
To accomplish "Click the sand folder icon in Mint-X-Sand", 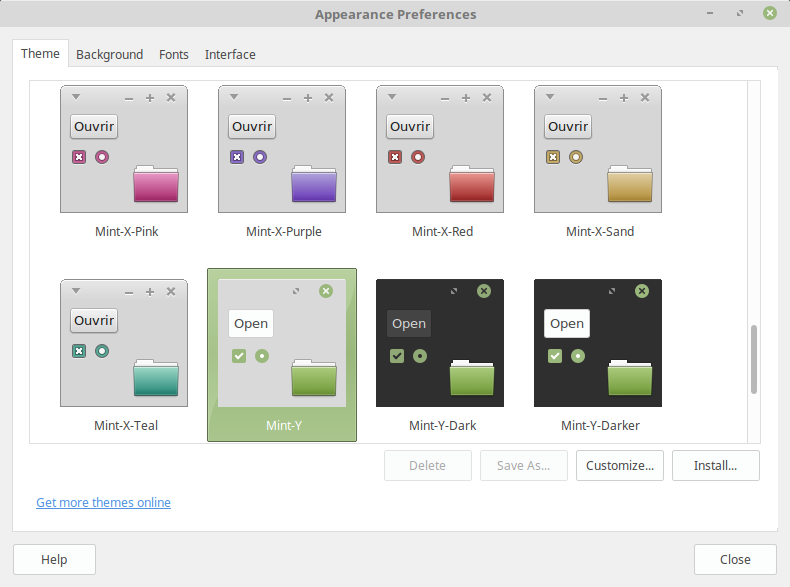I will pos(630,184).
